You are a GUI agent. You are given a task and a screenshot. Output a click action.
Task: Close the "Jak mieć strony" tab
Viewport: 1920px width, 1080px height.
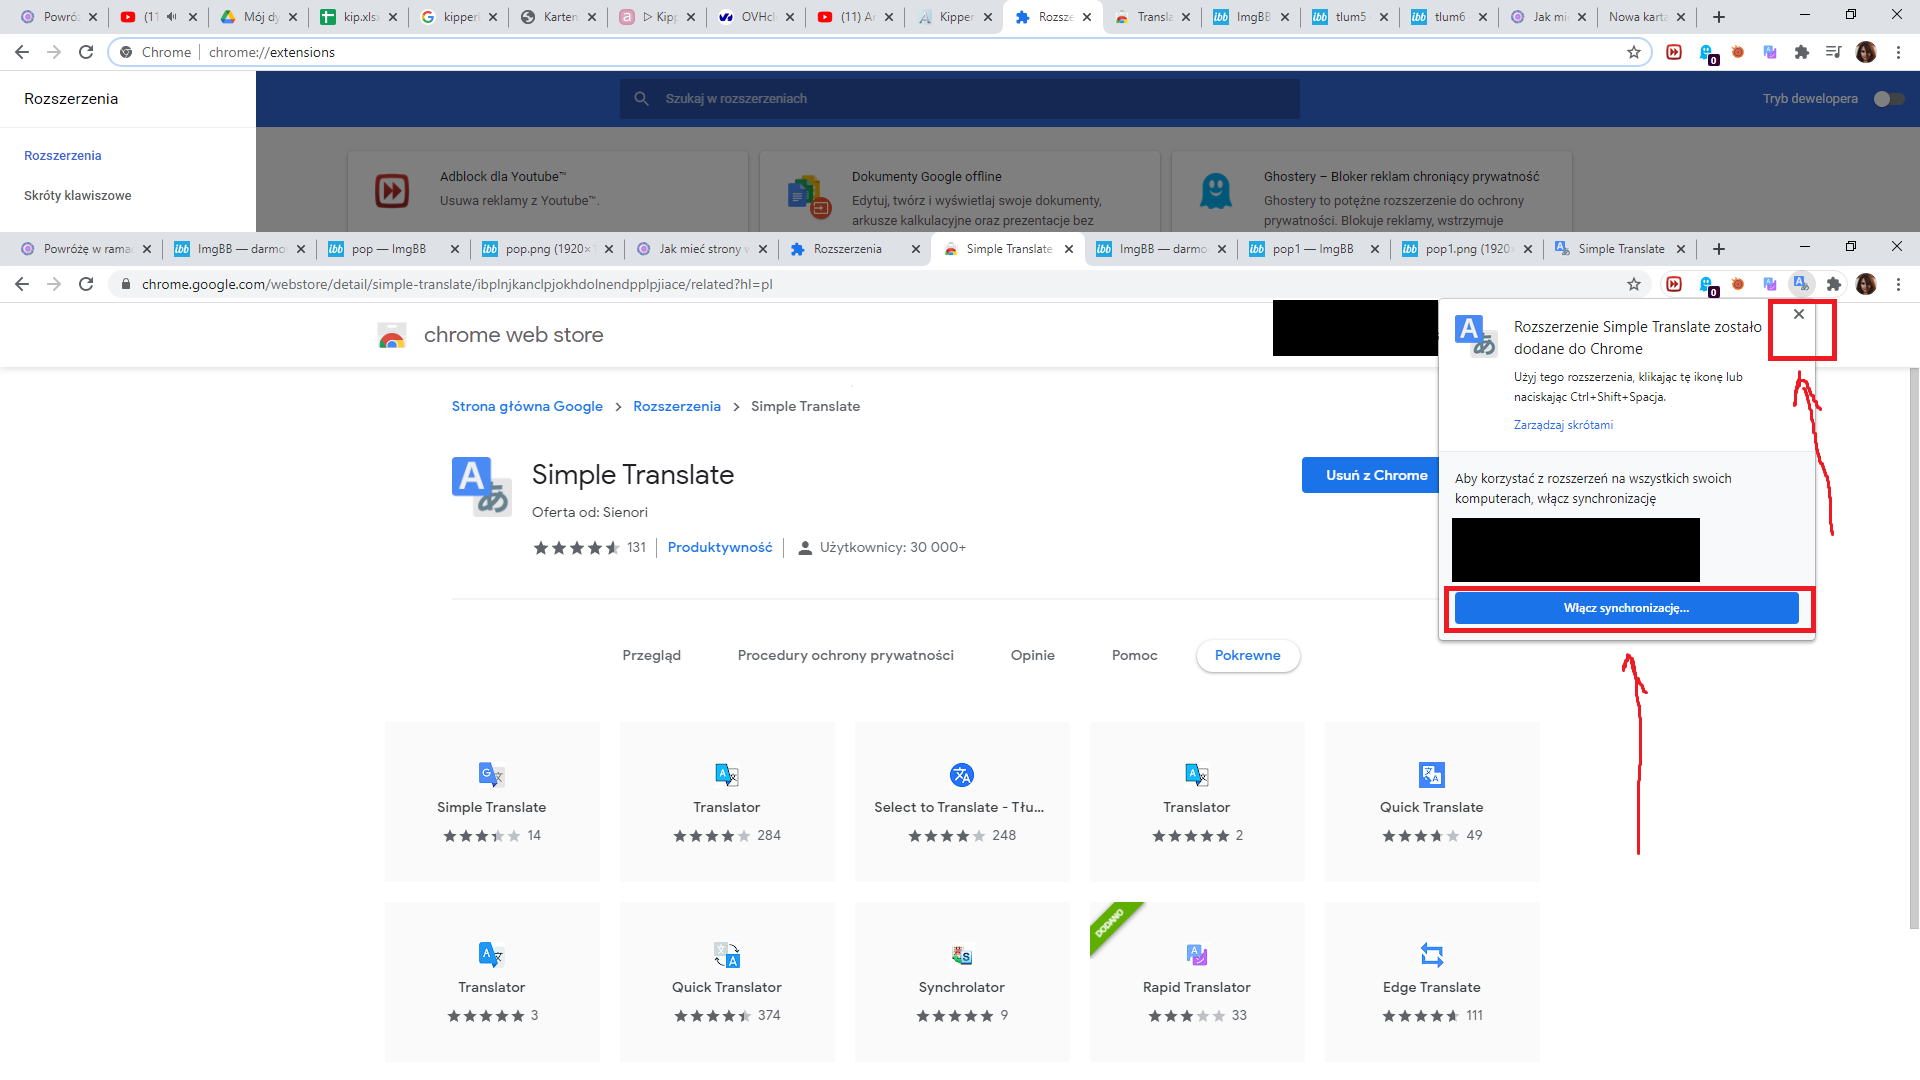763,249
